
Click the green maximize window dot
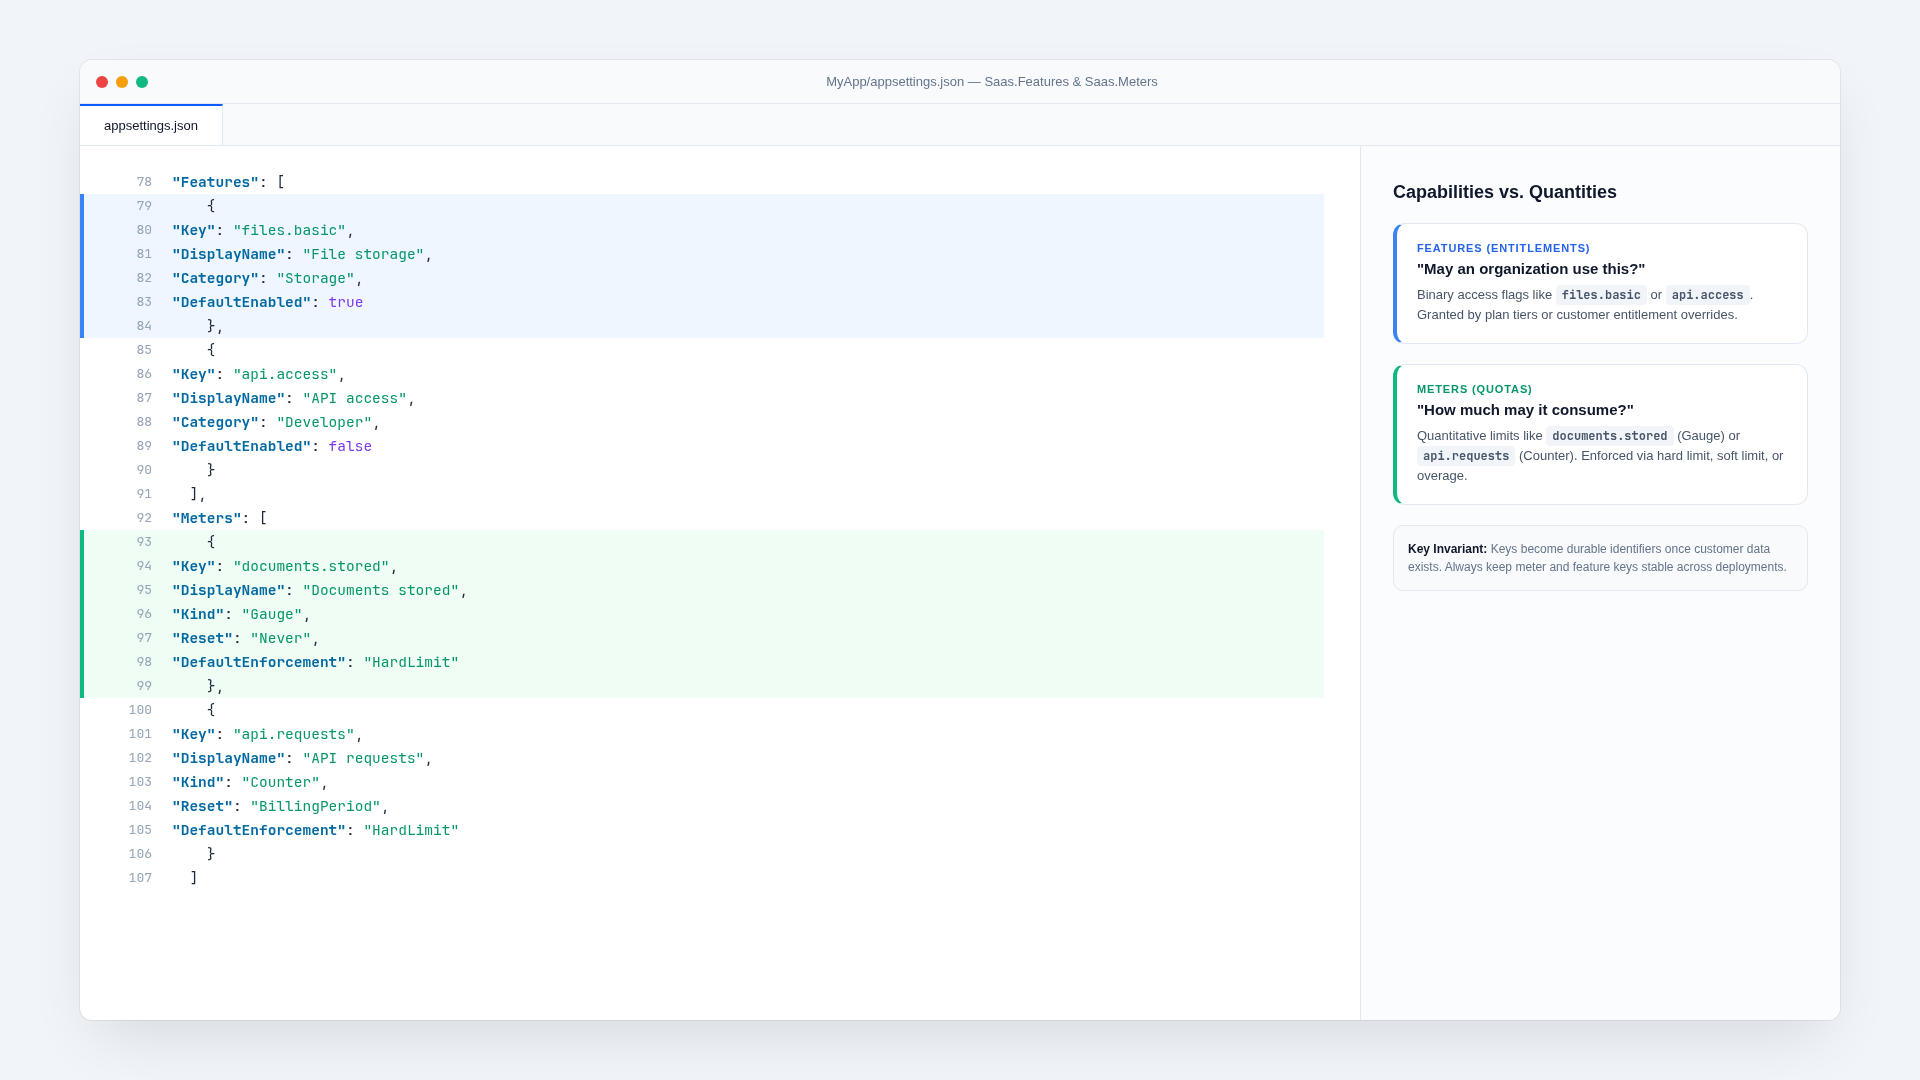pyautogui.click(x=142, y=82)
